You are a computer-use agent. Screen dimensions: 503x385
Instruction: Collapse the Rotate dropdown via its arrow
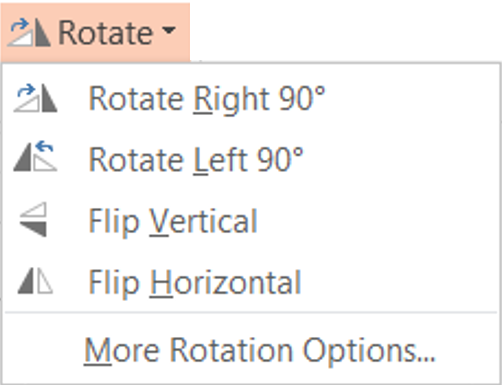[169, 31]
